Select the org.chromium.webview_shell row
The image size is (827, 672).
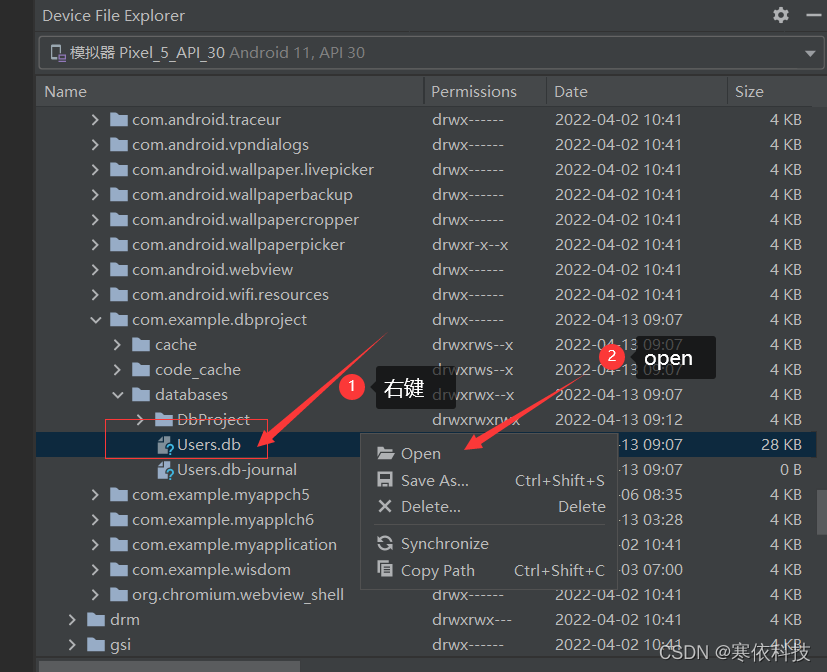click(x=426, y=594)
